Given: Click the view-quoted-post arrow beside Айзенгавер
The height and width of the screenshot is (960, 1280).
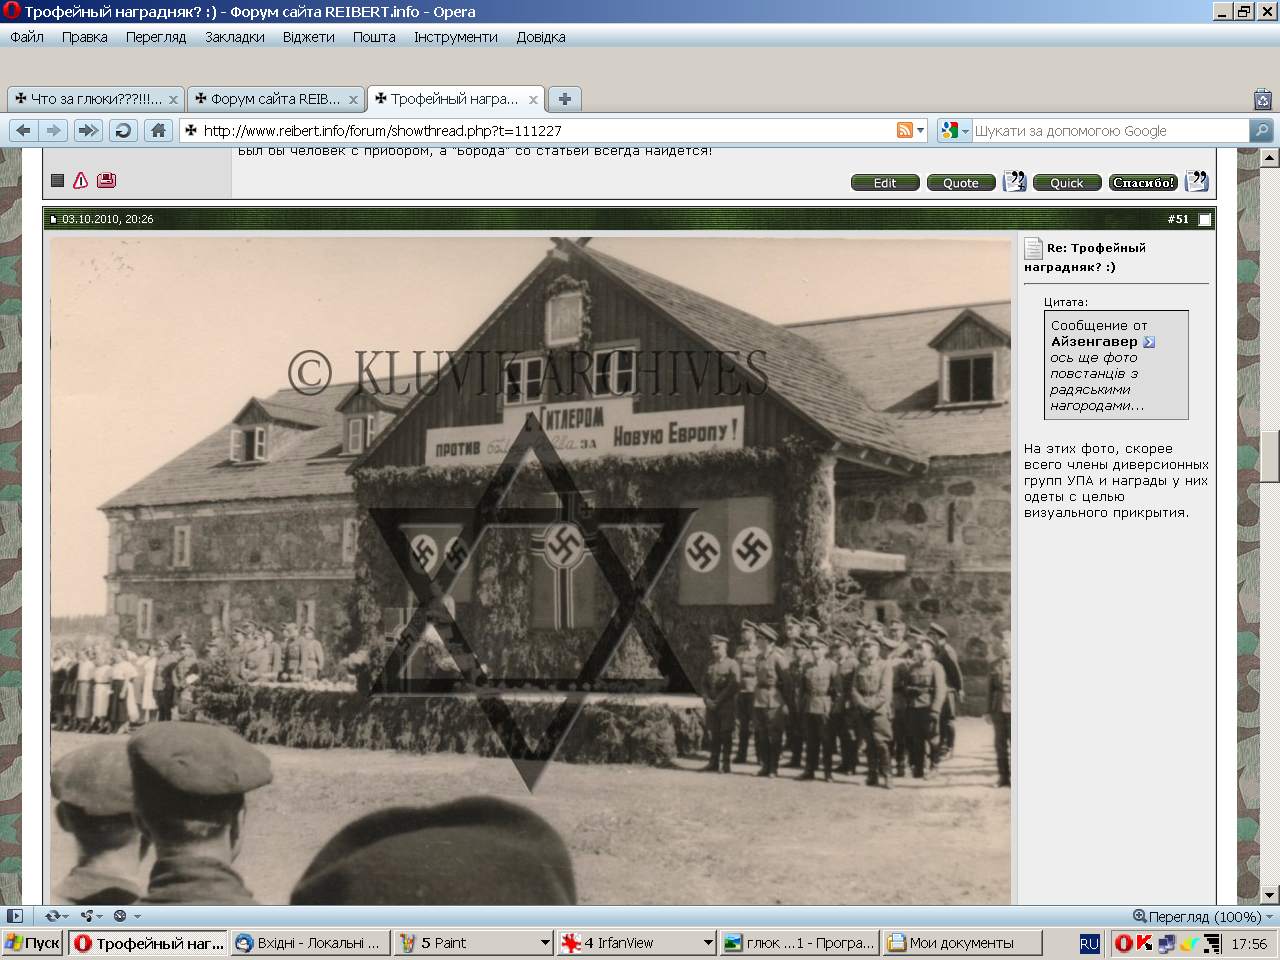Looking at the screenshot, I should (x=1149, y=342).
